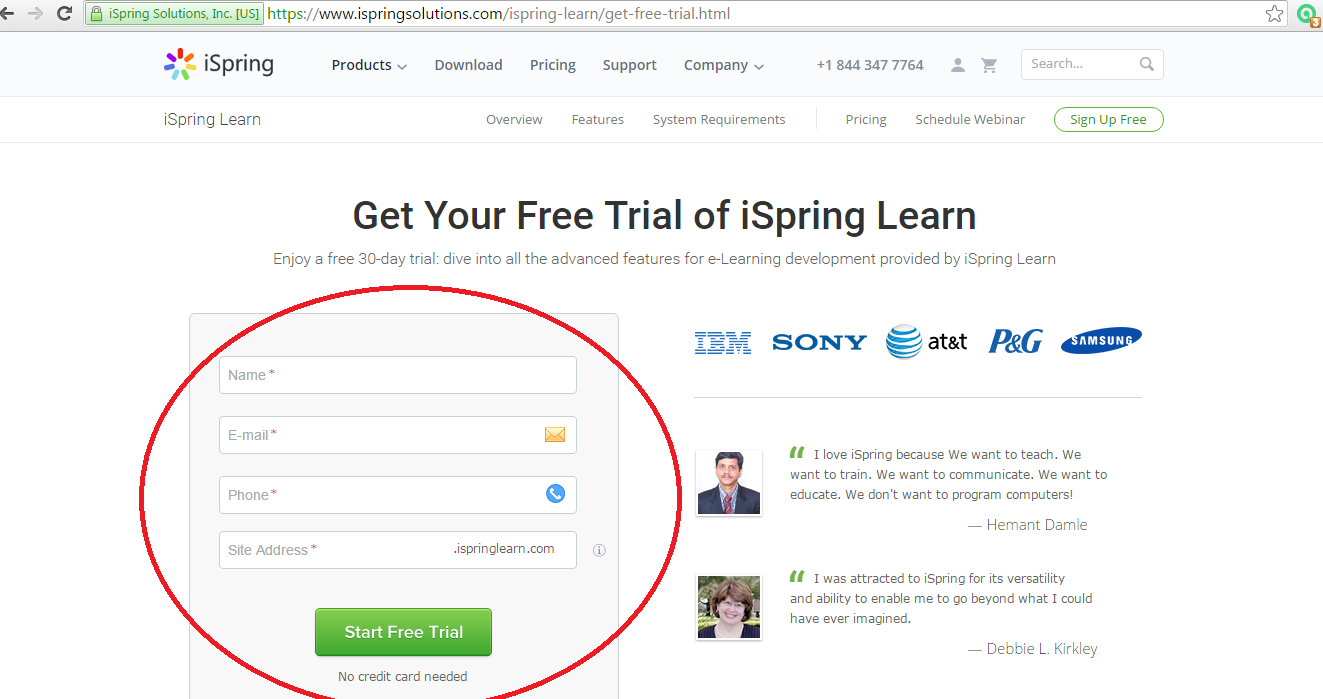Focus the Phone input field

point(398,495)
